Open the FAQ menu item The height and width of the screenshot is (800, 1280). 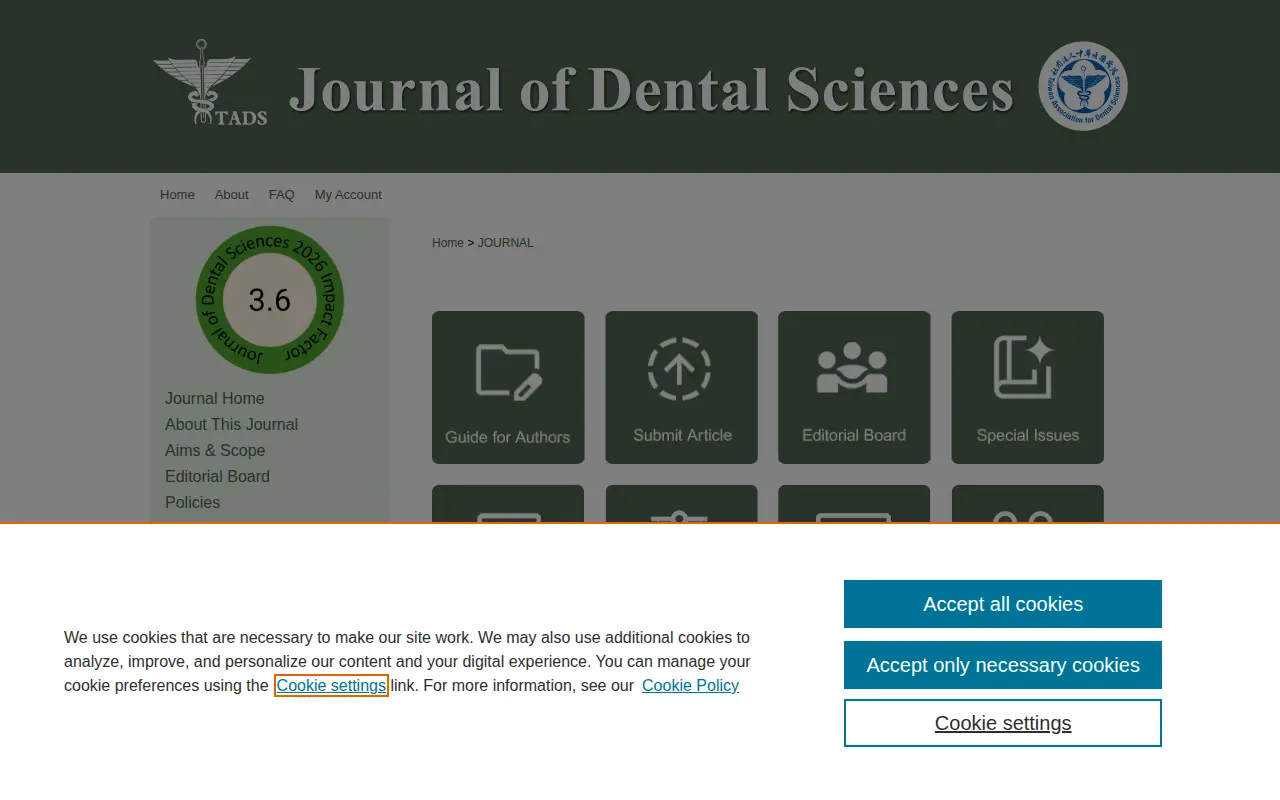281,195
